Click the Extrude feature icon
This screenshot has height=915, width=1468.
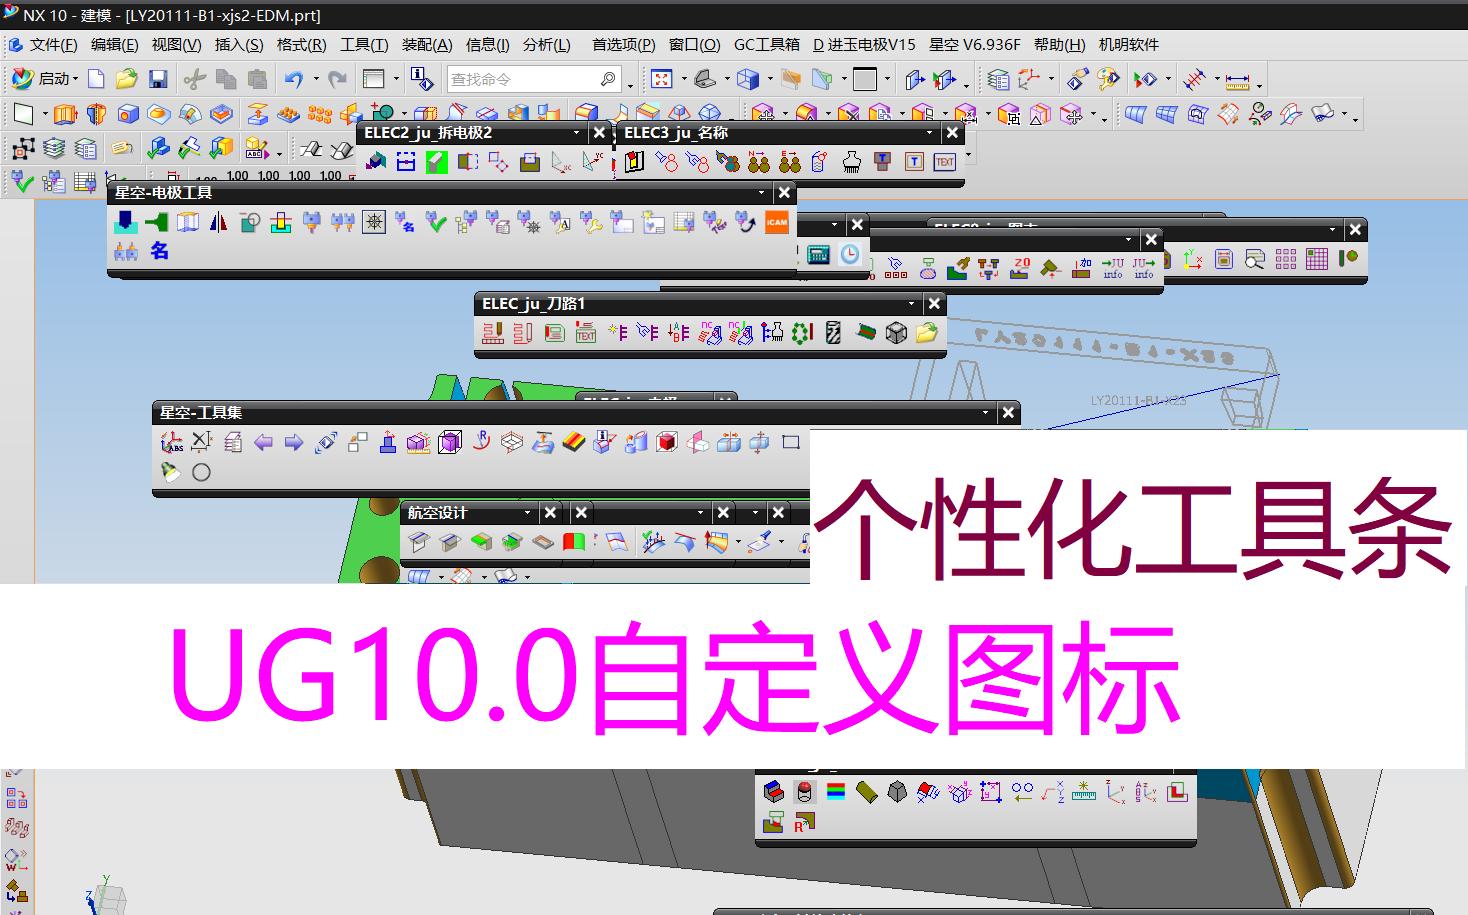tap(65, 114)
